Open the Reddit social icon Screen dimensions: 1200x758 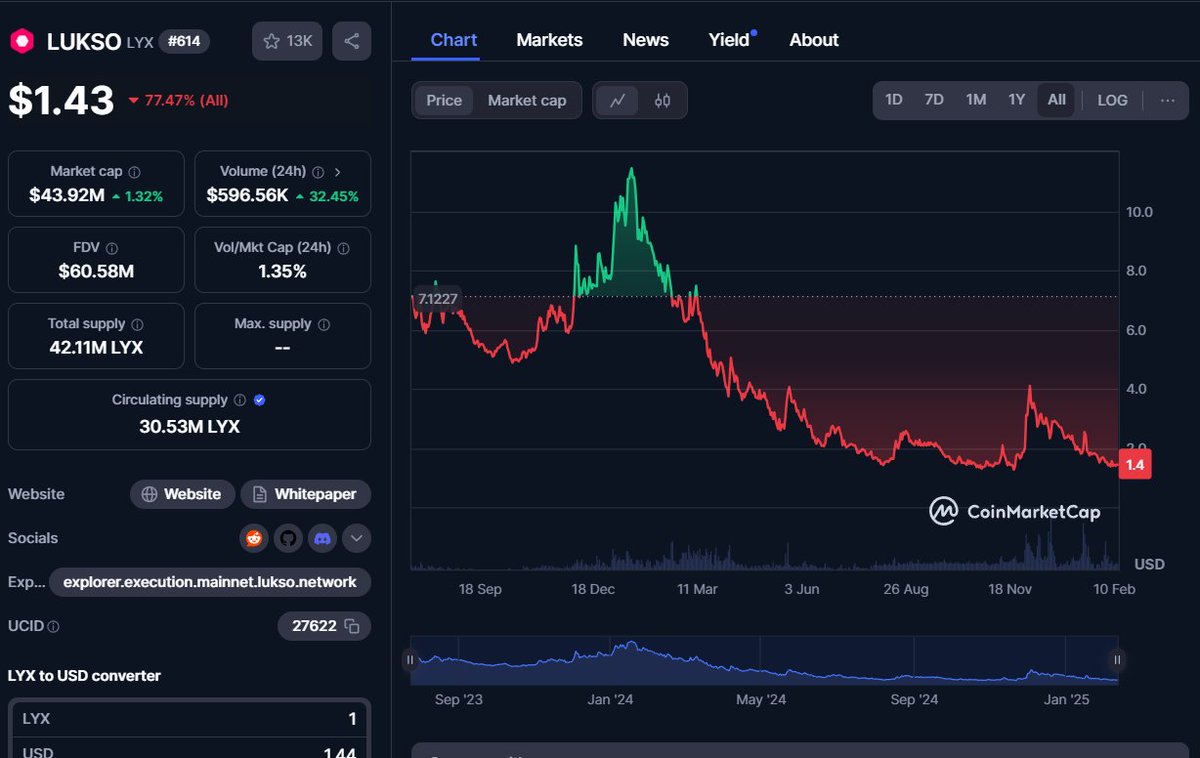coord(254,538)
